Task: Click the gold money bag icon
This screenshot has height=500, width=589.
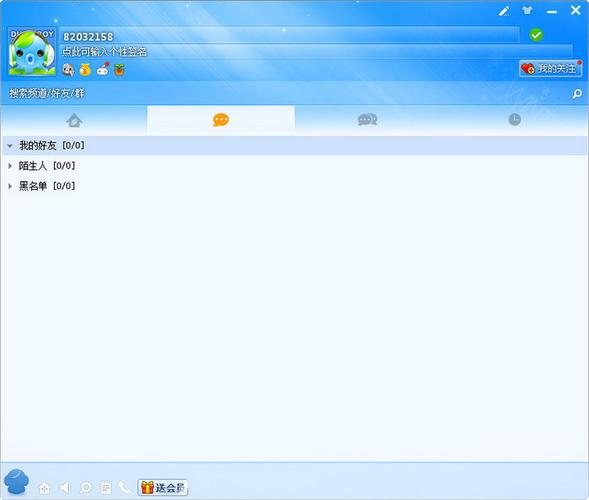Action: tap(85, 69)
